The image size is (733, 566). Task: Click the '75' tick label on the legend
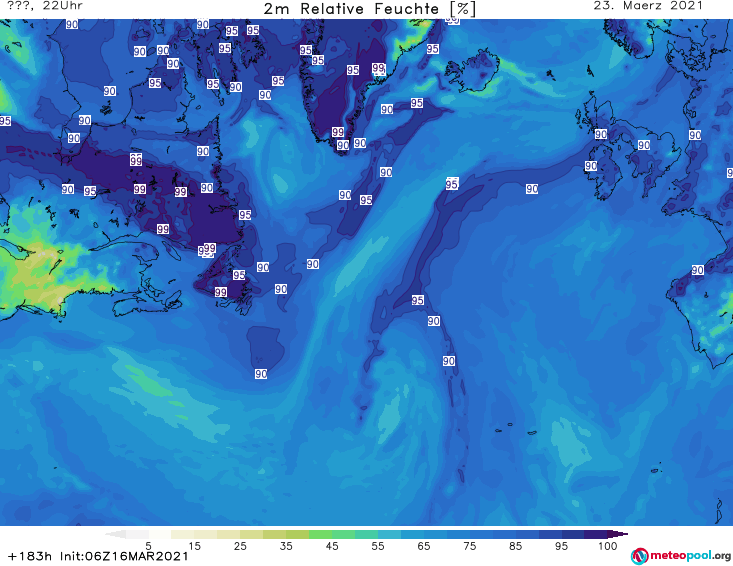[469, 546]
